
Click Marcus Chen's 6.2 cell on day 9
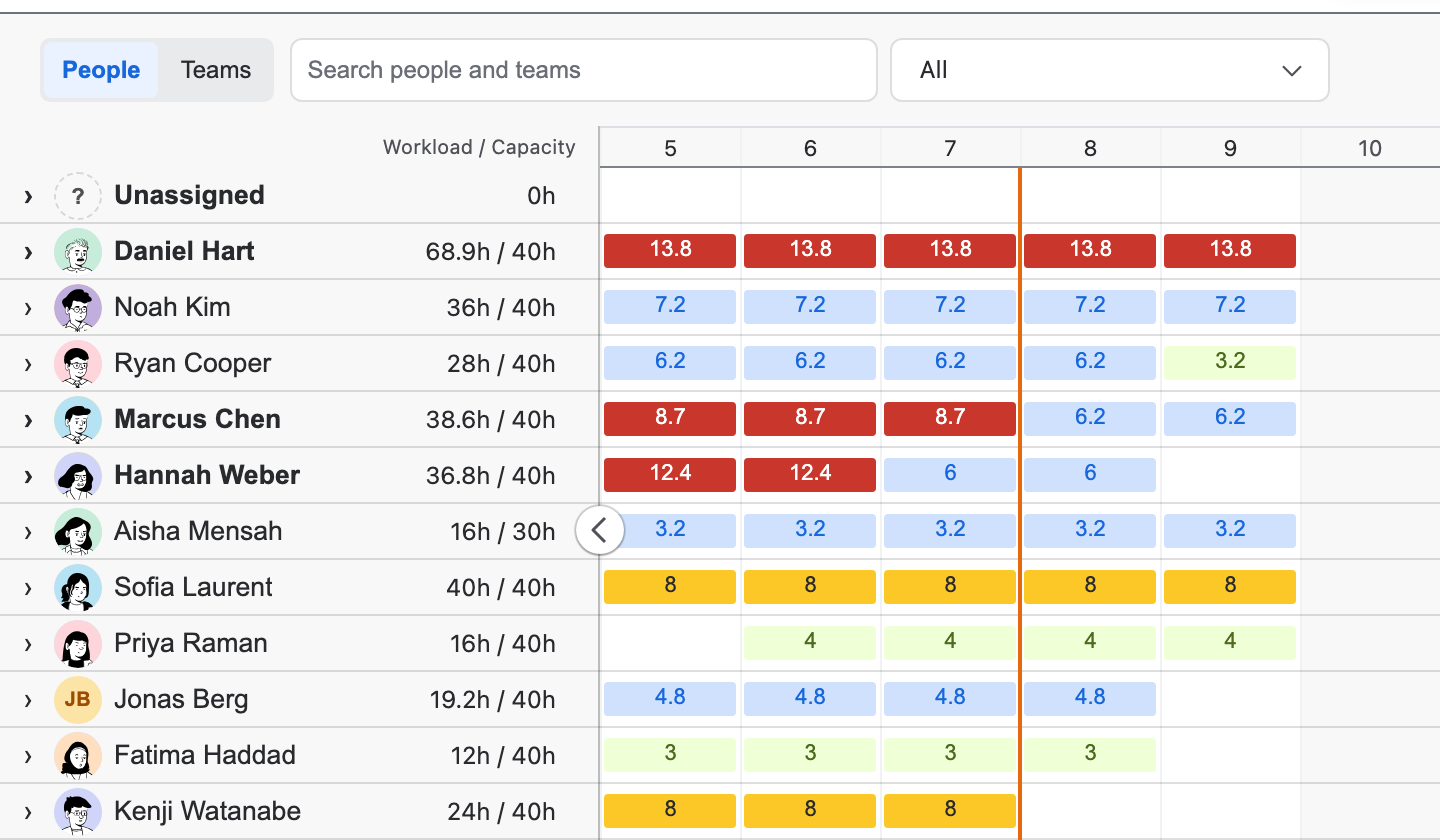[x=1230, y=419]
